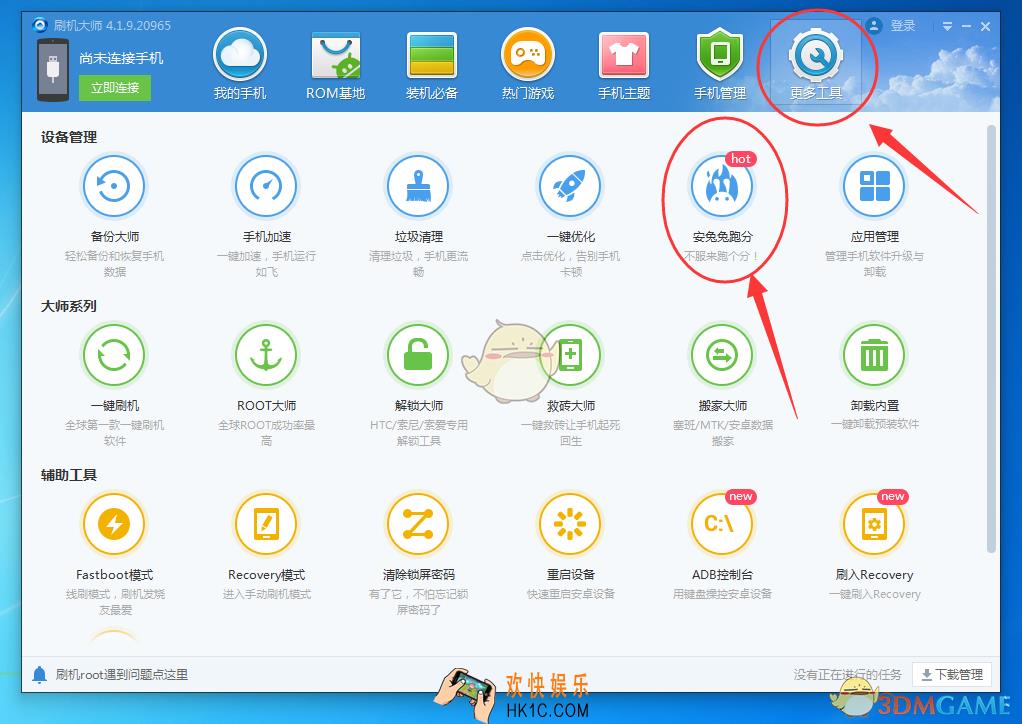Start 一键刷机 flashing tool

pyautogui.click(x=114, y=355)
